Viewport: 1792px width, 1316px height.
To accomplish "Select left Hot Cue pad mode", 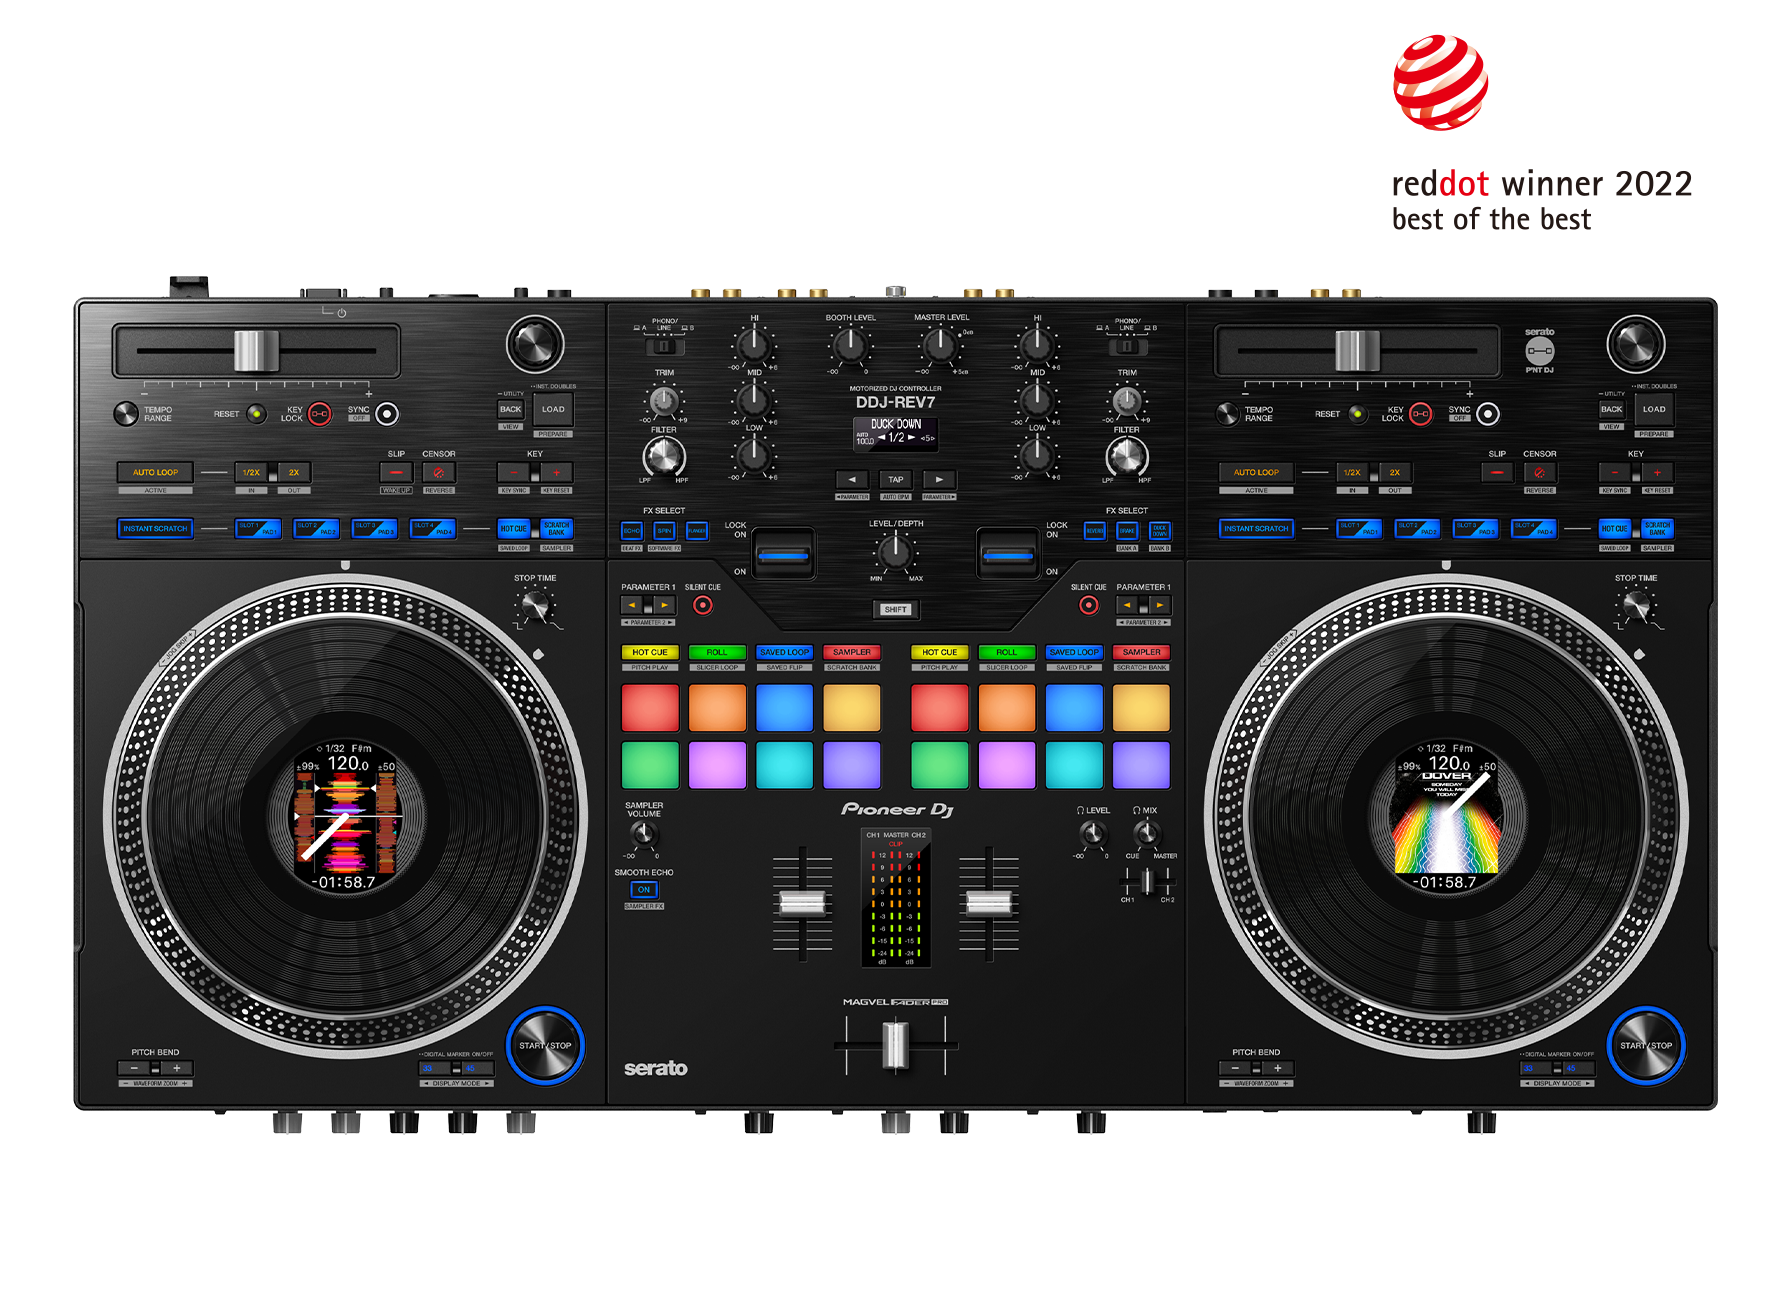I will pyautogui.click(x=650, y=652).
